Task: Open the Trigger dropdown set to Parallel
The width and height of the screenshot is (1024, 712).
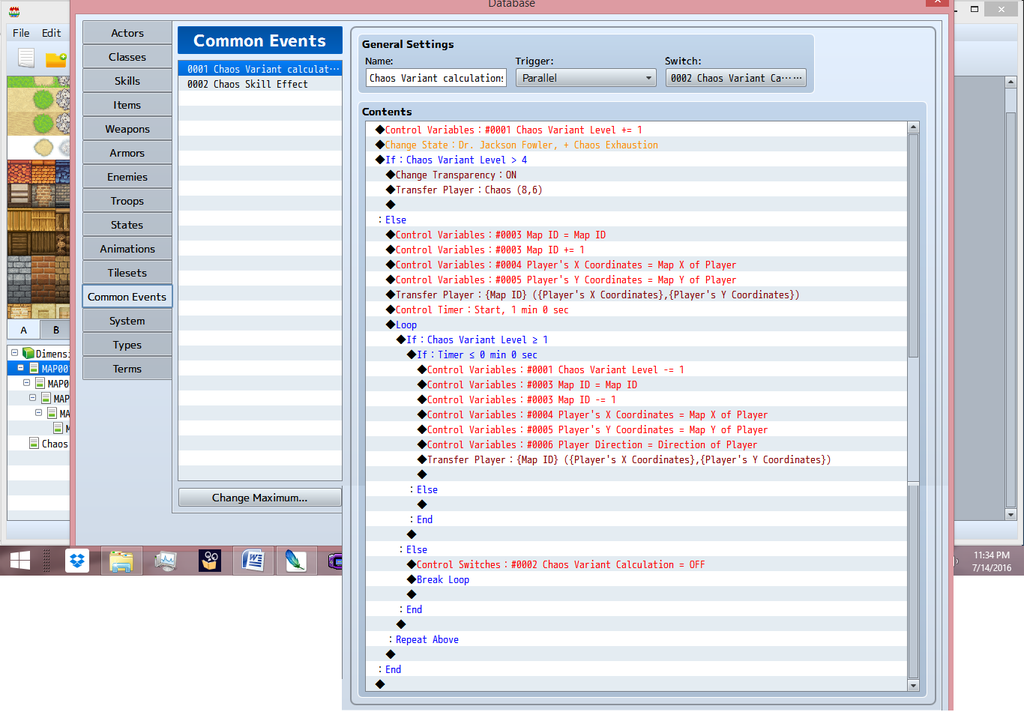Action: tap(585, 78)
